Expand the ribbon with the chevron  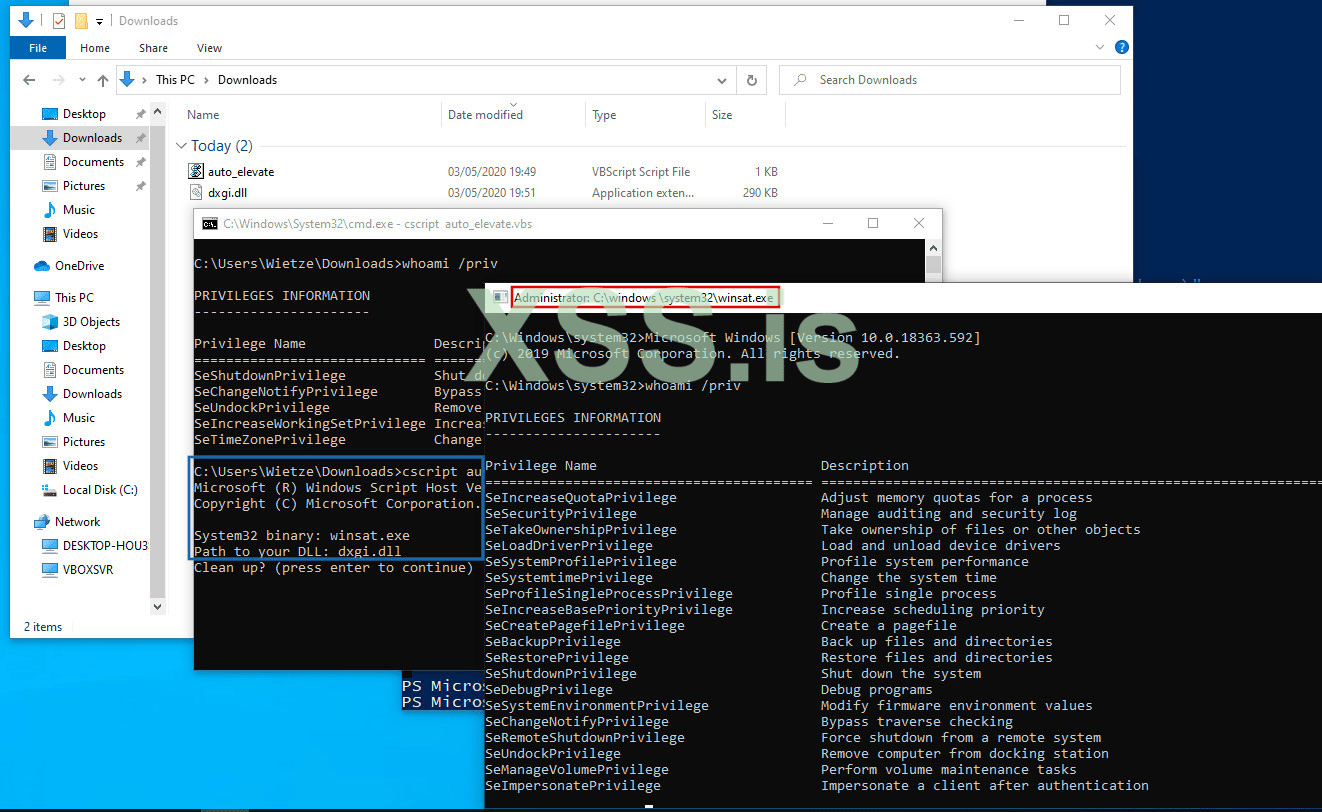click(1101, 47)
